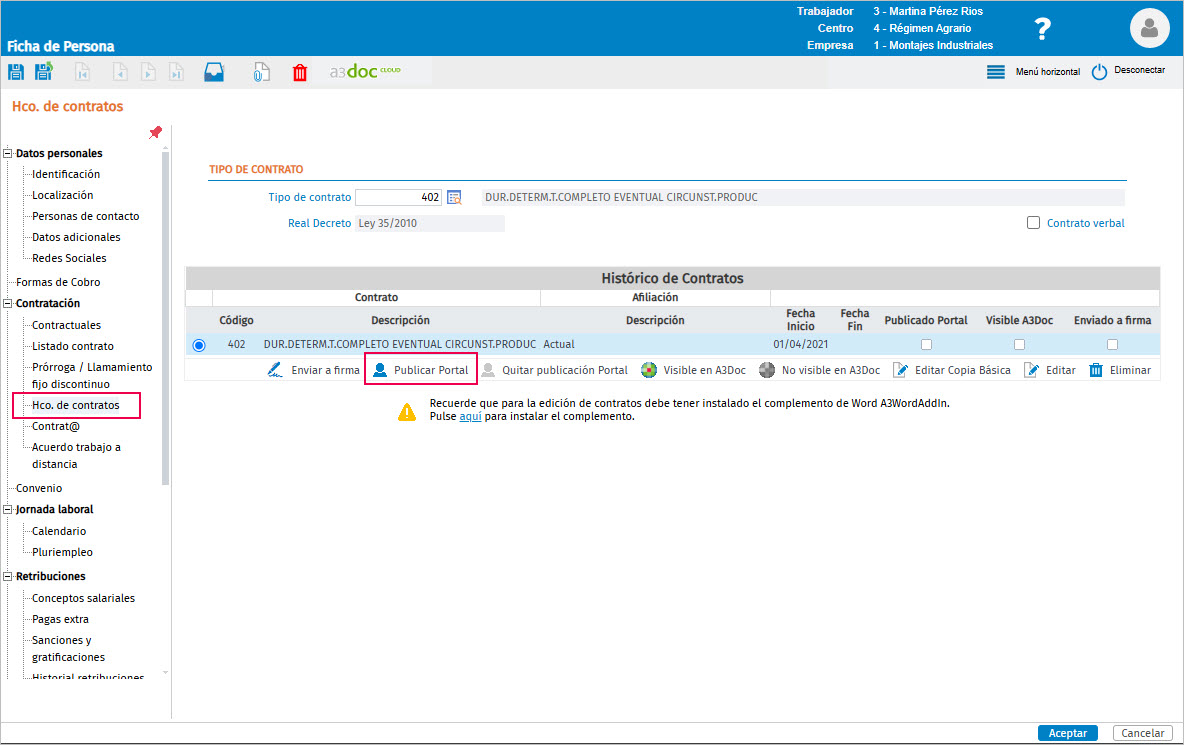This screenshot has width=1184, height=745.
Task: Enable the Contrato verbal checkbox
Action: click(x=1033, y=223)
